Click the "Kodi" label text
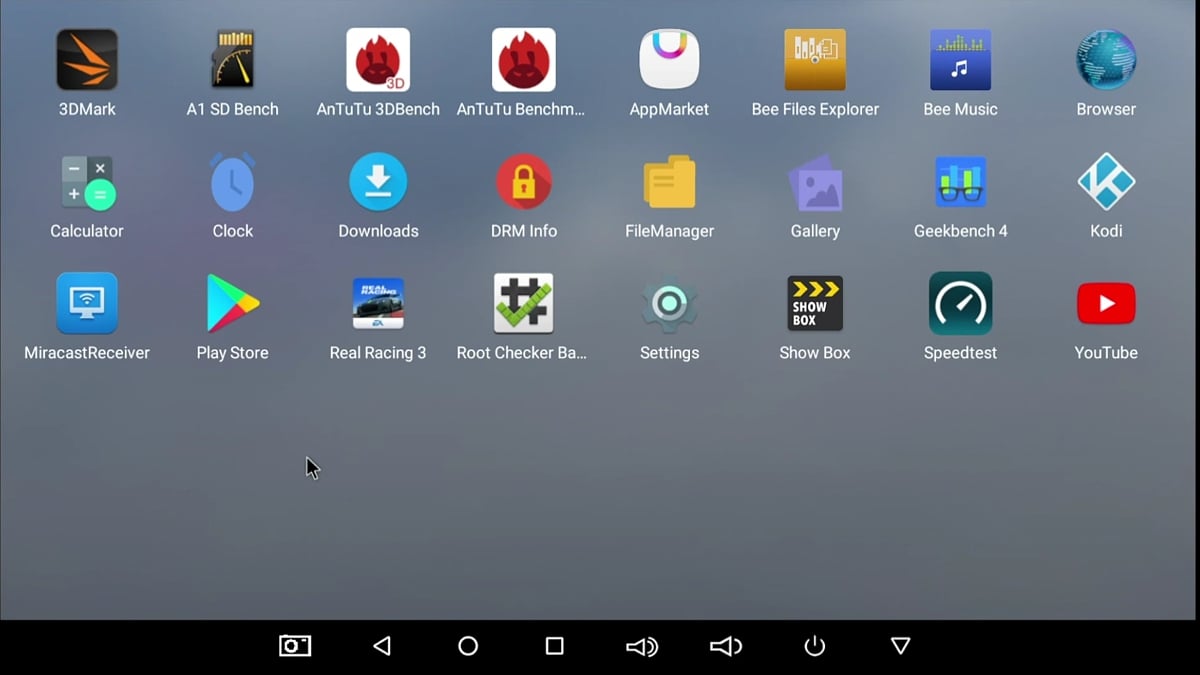The image size is (1200, 675). 1106,231
